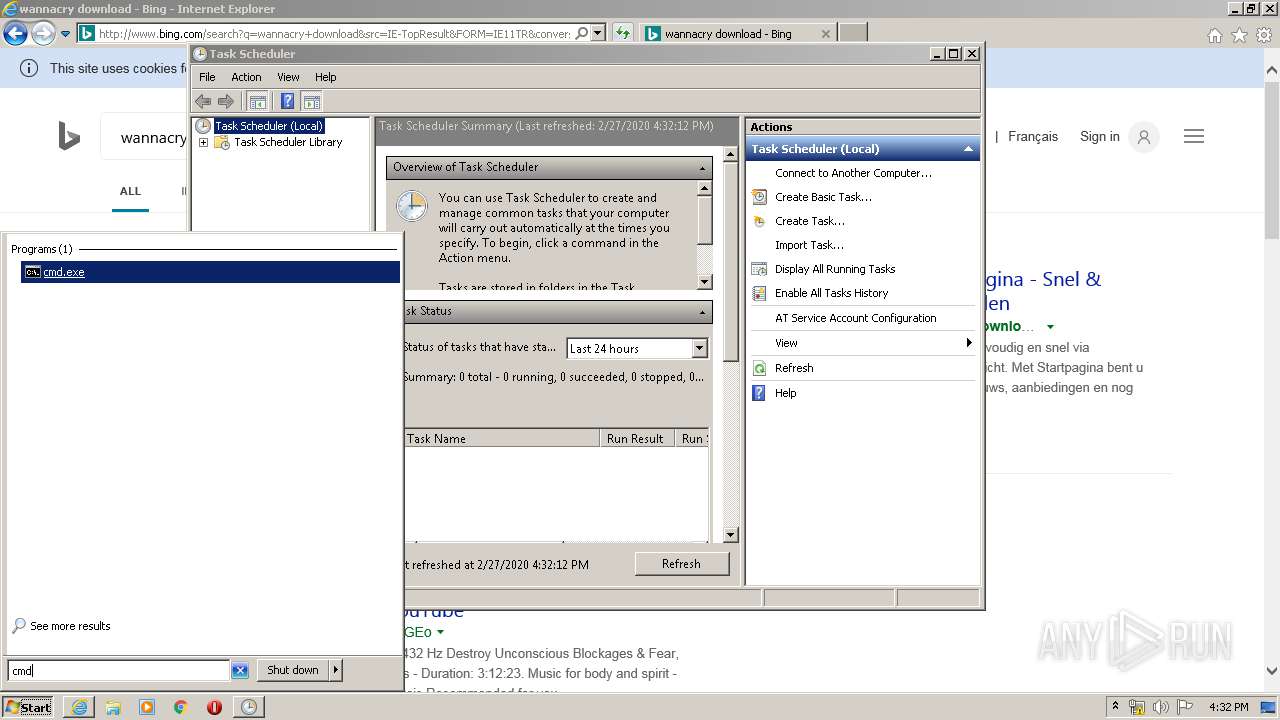Open Internet Explorer Home icon

(1214, 35)
